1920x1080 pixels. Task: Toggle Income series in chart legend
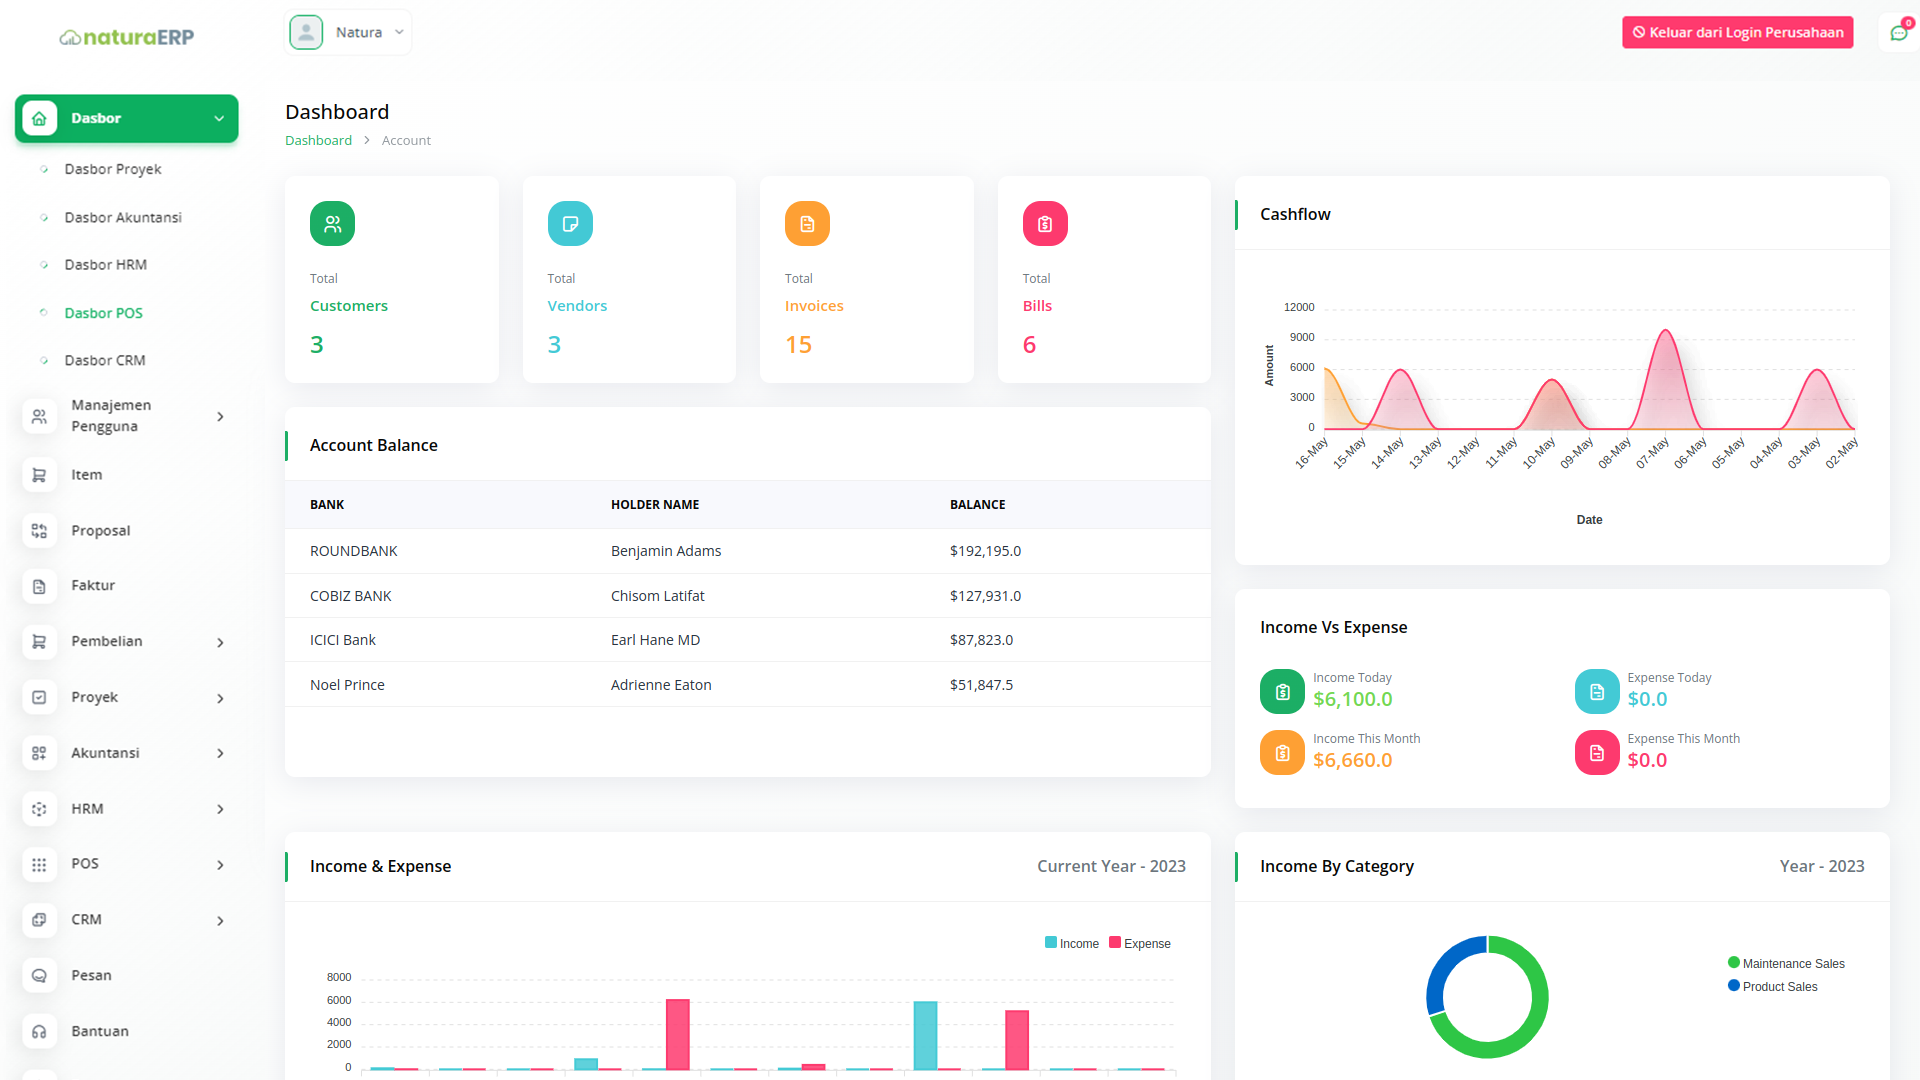coord(1071,943)
